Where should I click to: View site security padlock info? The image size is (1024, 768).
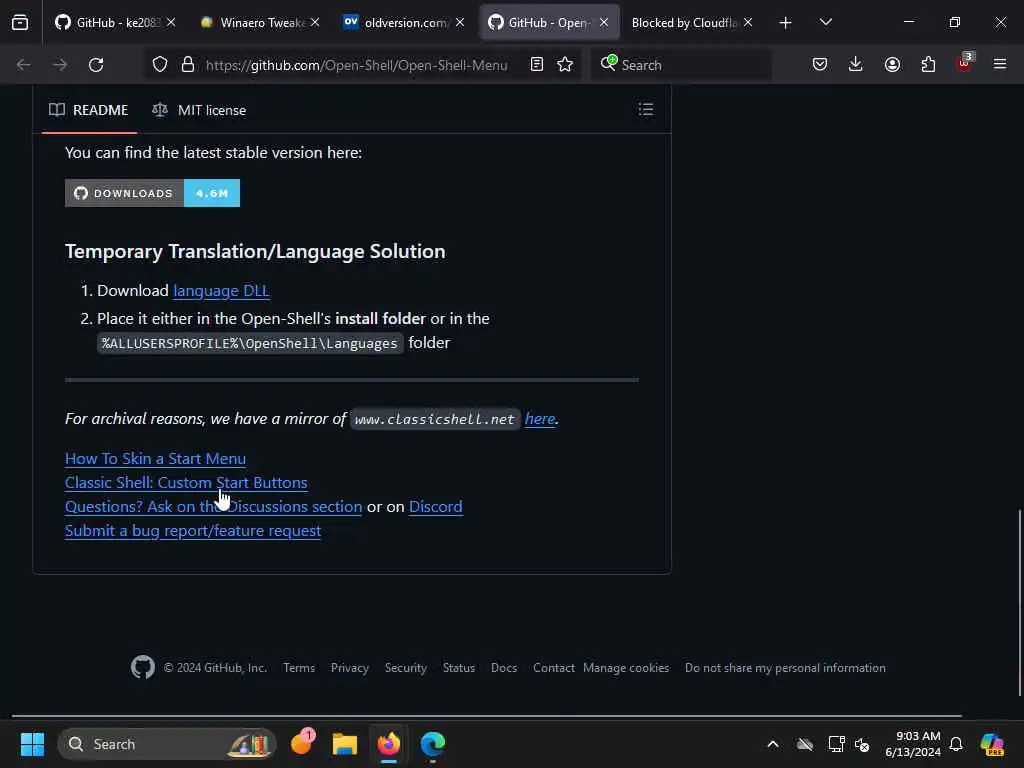tap(187, 65)
